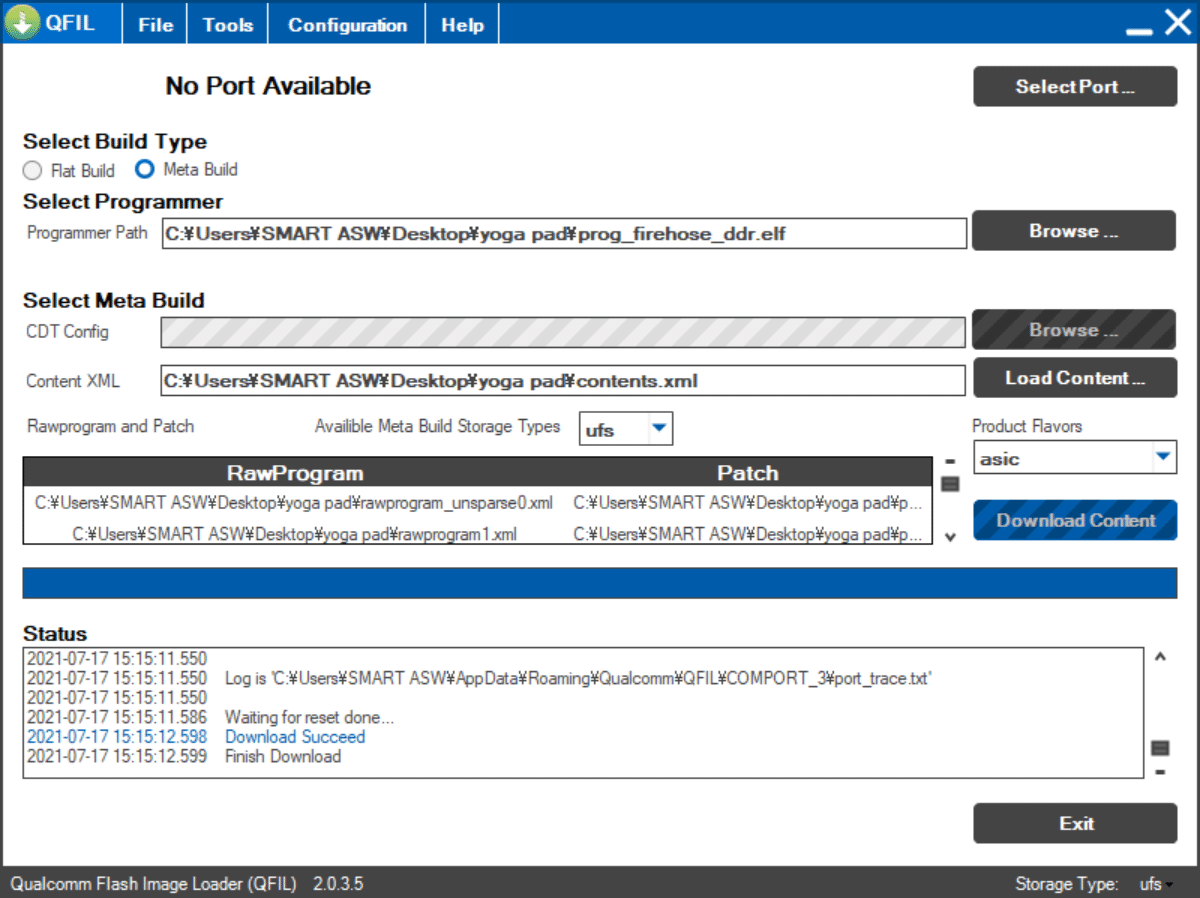Click the port_trace.txt log path line
Screen dimensions: 1200x898
click(579, 679)
